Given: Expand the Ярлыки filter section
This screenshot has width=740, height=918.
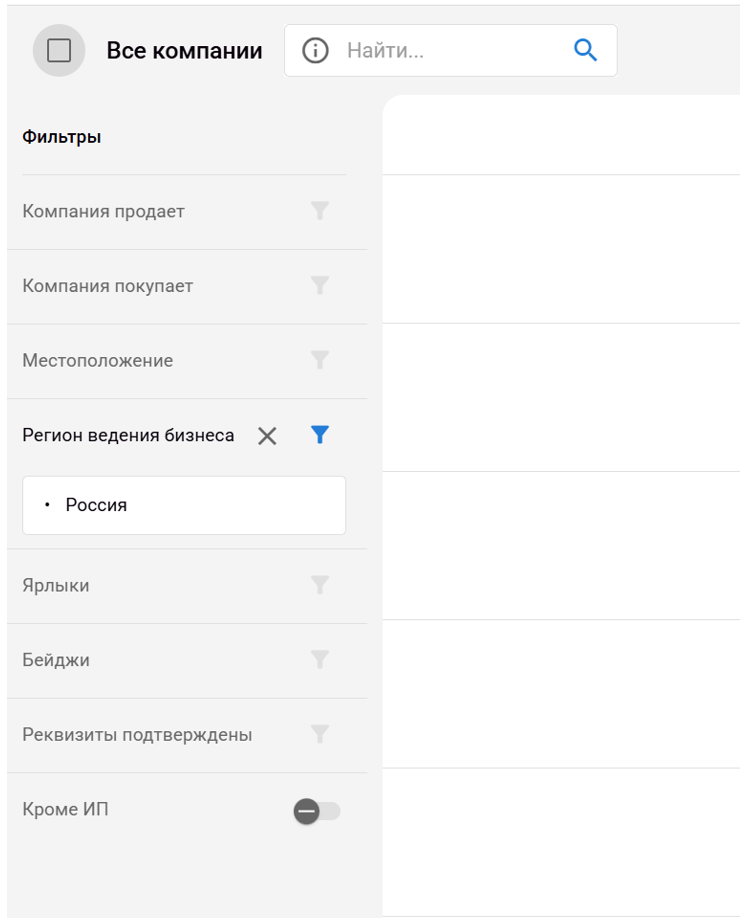Looking at the screenshot, I should pyautogui.click(x=56, y=586).
